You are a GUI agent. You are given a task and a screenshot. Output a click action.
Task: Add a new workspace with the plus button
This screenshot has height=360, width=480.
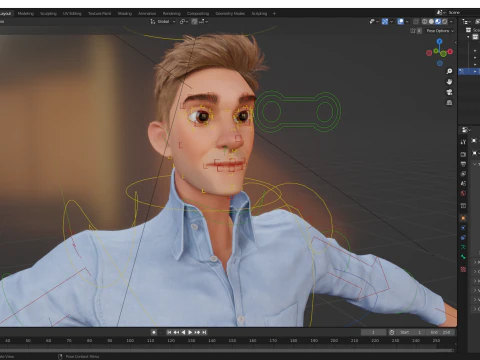(274, 14)
